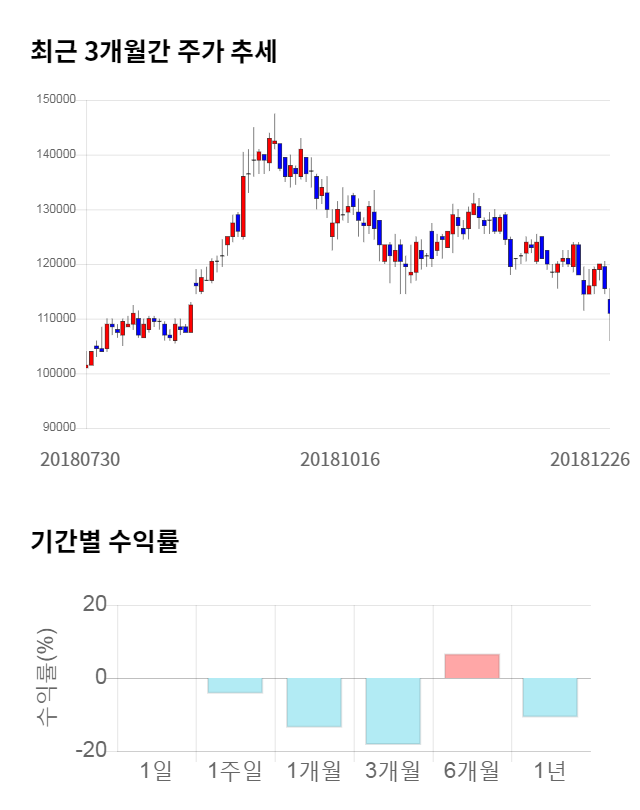Screen dimensions: 640x810
Task: Click the blue 1주일 return bar
Action: (x=235, y=685)
